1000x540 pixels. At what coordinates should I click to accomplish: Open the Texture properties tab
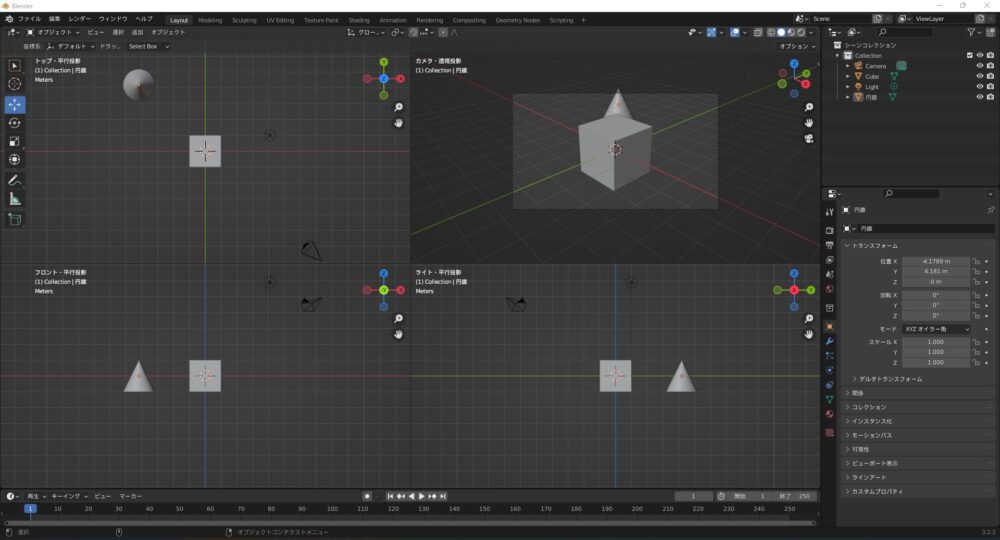[x=829, y=432]
